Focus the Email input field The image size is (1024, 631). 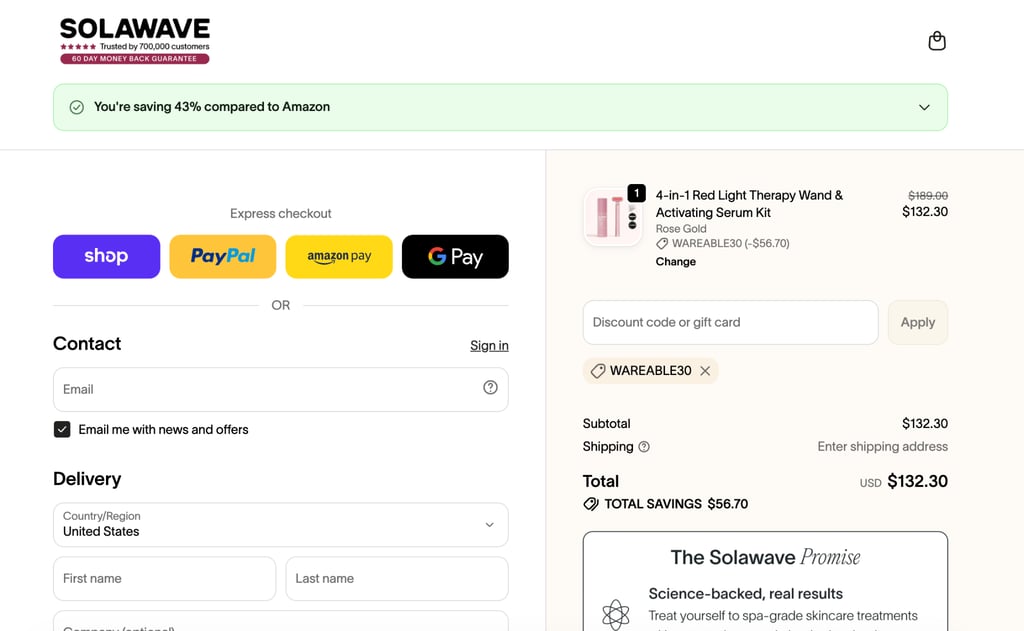click(x=281, y=389)
